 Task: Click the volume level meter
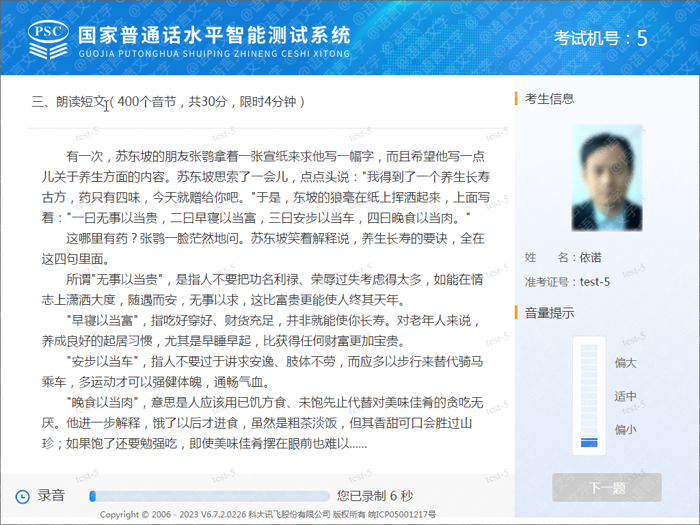tap(589, 396)
